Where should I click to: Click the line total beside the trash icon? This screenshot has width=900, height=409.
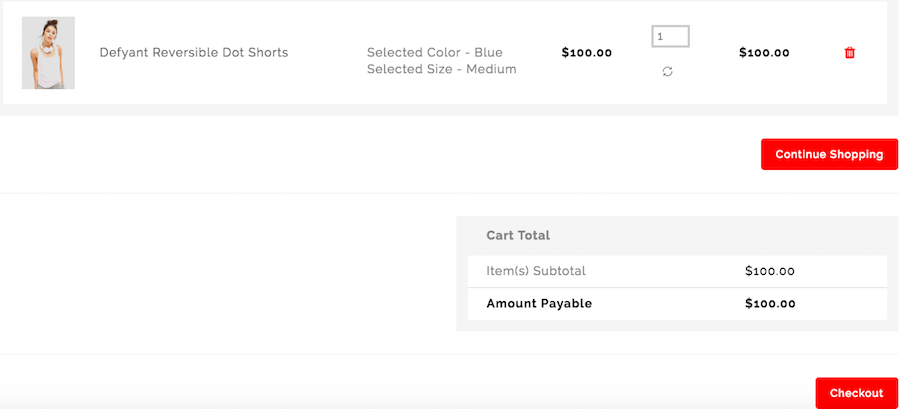click(x=764, y=53)
